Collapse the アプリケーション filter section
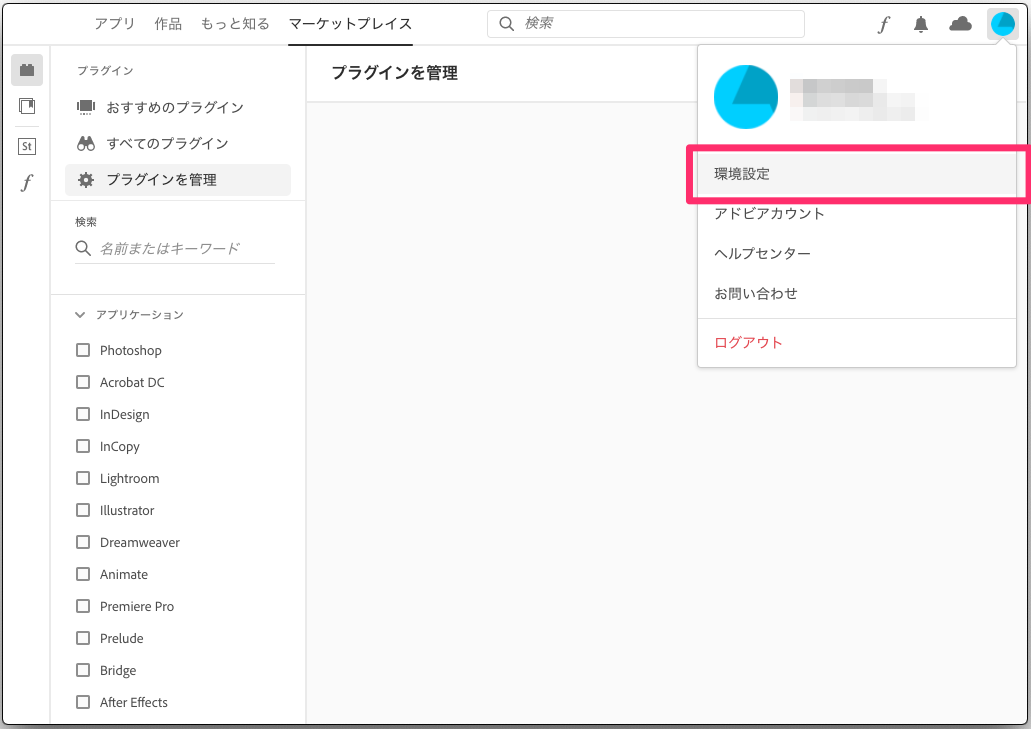 pyautogui.click(x=80, y=313)
